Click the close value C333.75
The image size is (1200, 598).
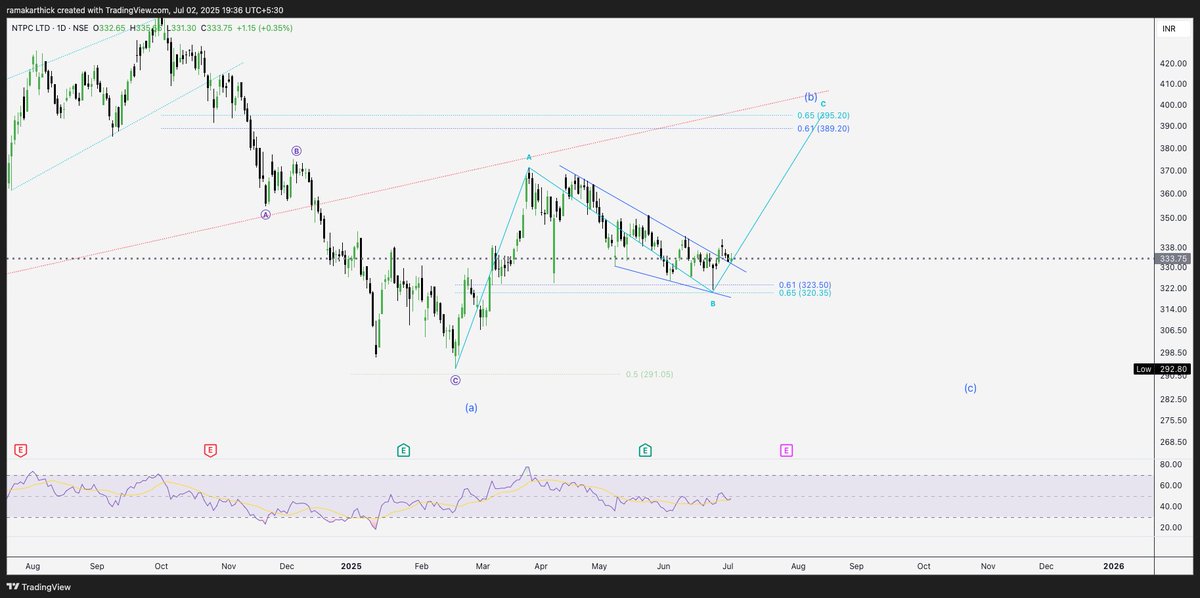click(217, 28)
